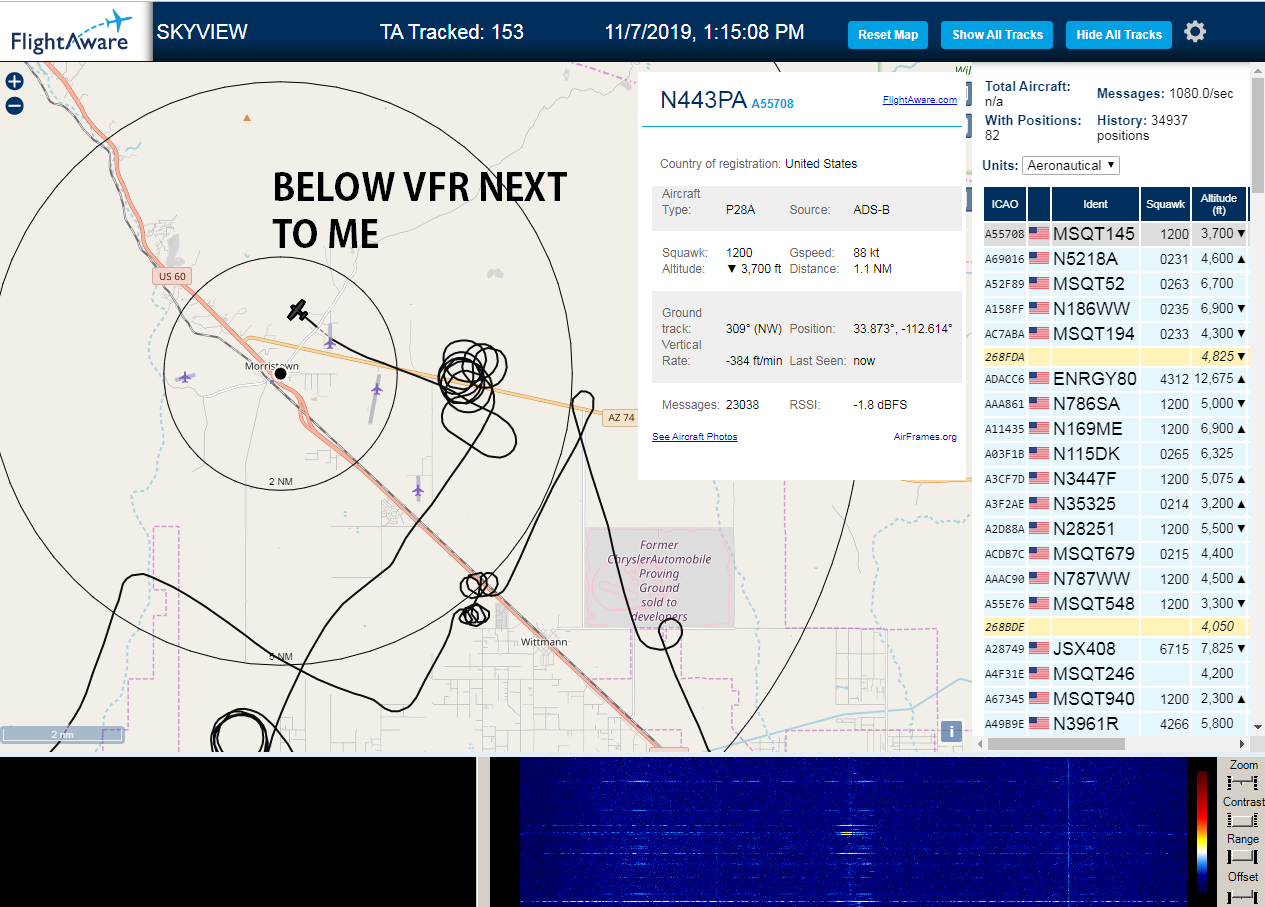Select the MSQT548 aircraft row
The width and height of the screenshot is (1265, 907).
coord(1117,604)
